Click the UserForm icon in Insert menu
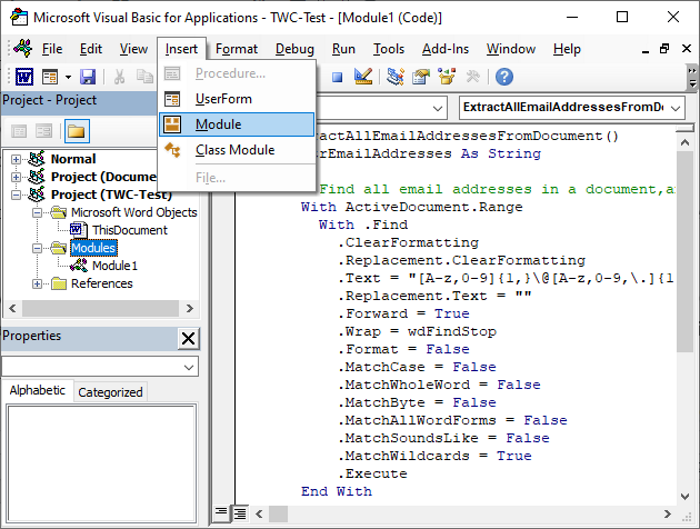Screen dimensions: 700x529 click(172, 99)
